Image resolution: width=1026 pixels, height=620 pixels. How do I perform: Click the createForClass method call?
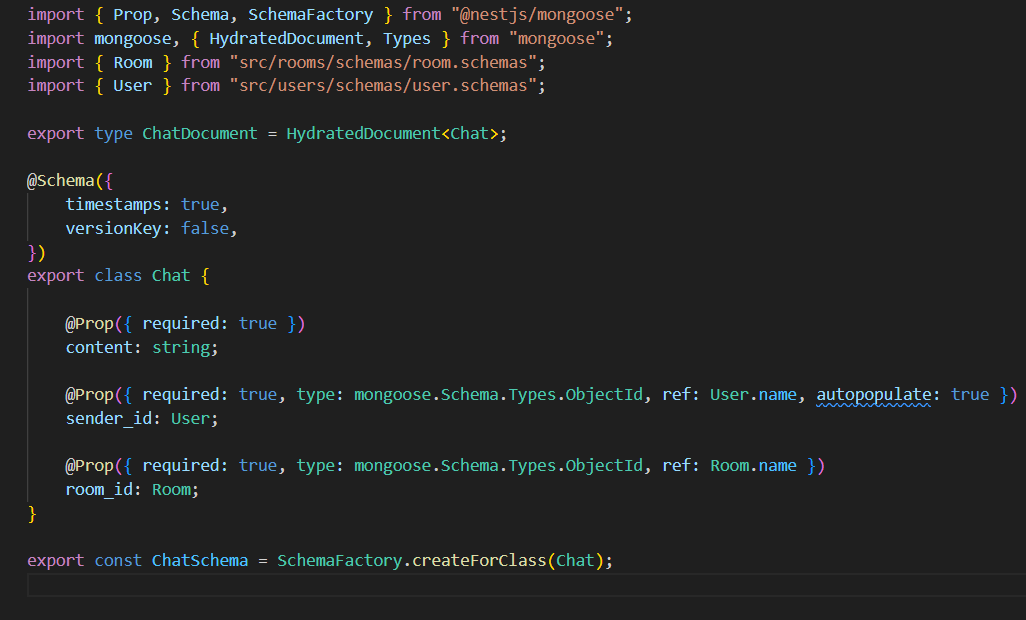pos(479,560)
